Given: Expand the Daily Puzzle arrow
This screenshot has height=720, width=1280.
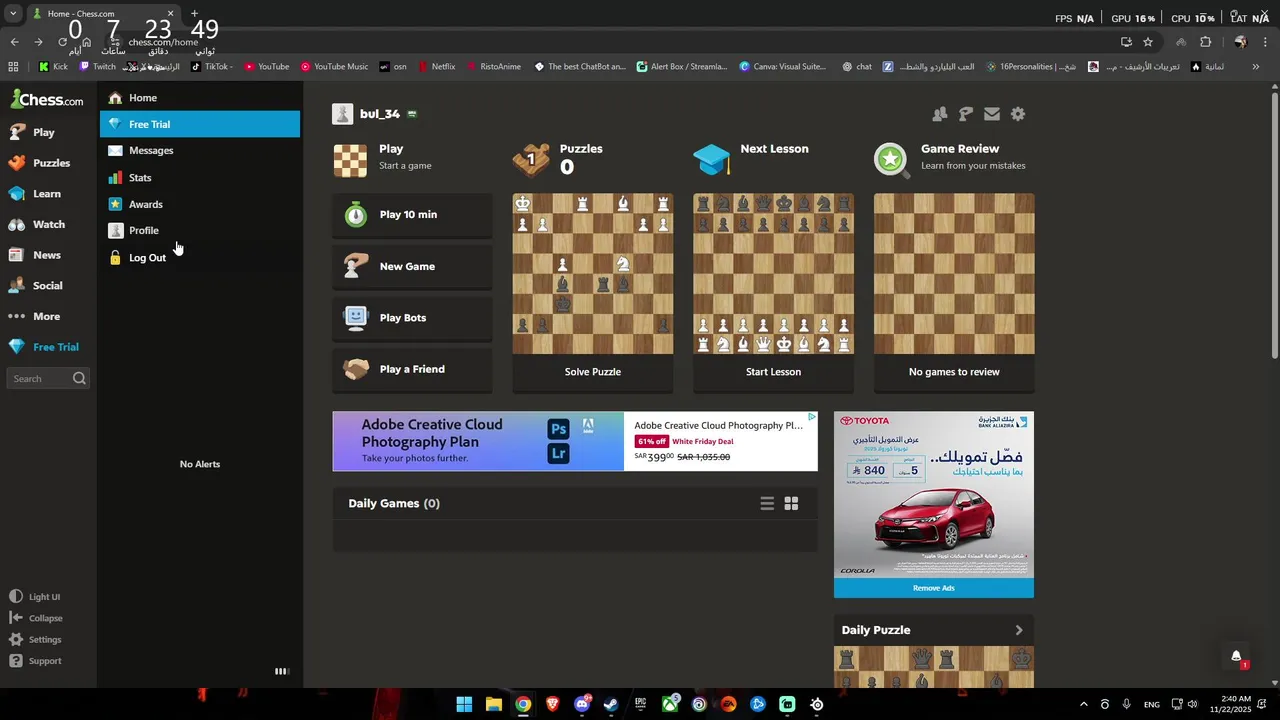Looking at the screenshot, I should pos(1019,630).
